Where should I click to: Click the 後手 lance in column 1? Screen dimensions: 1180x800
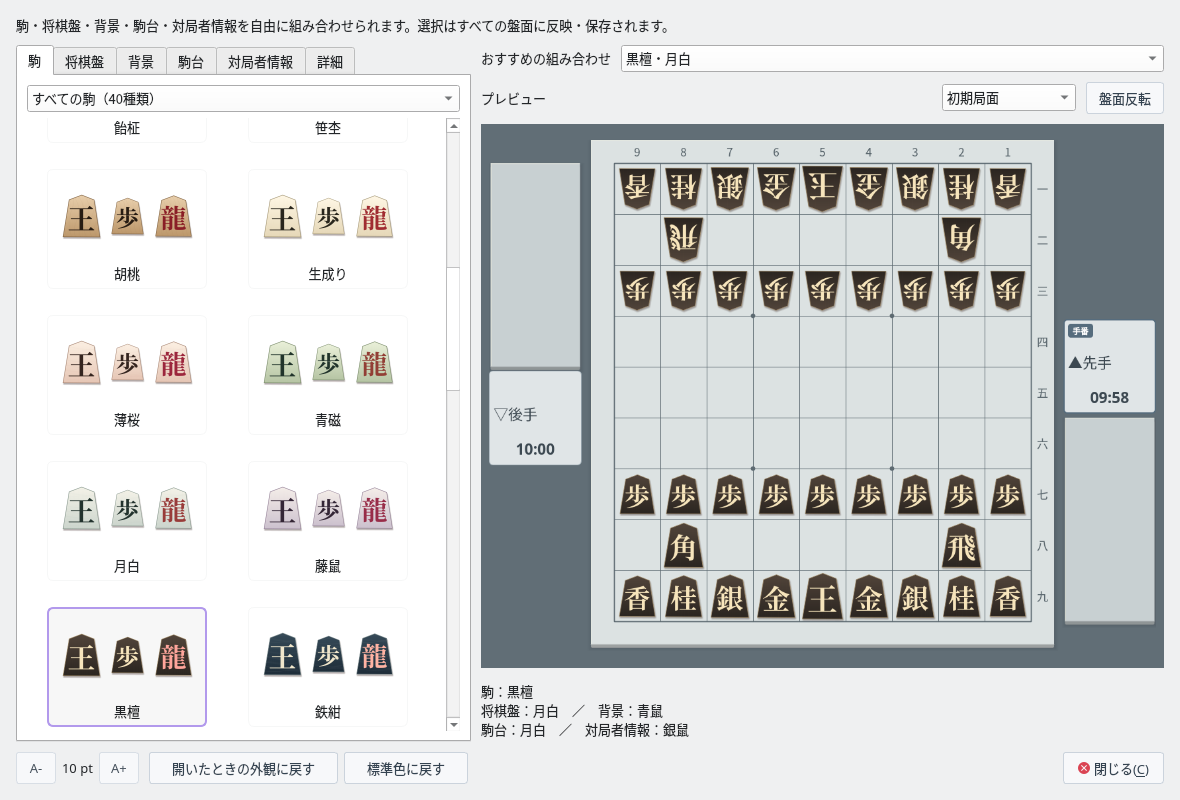[1007, 187]
